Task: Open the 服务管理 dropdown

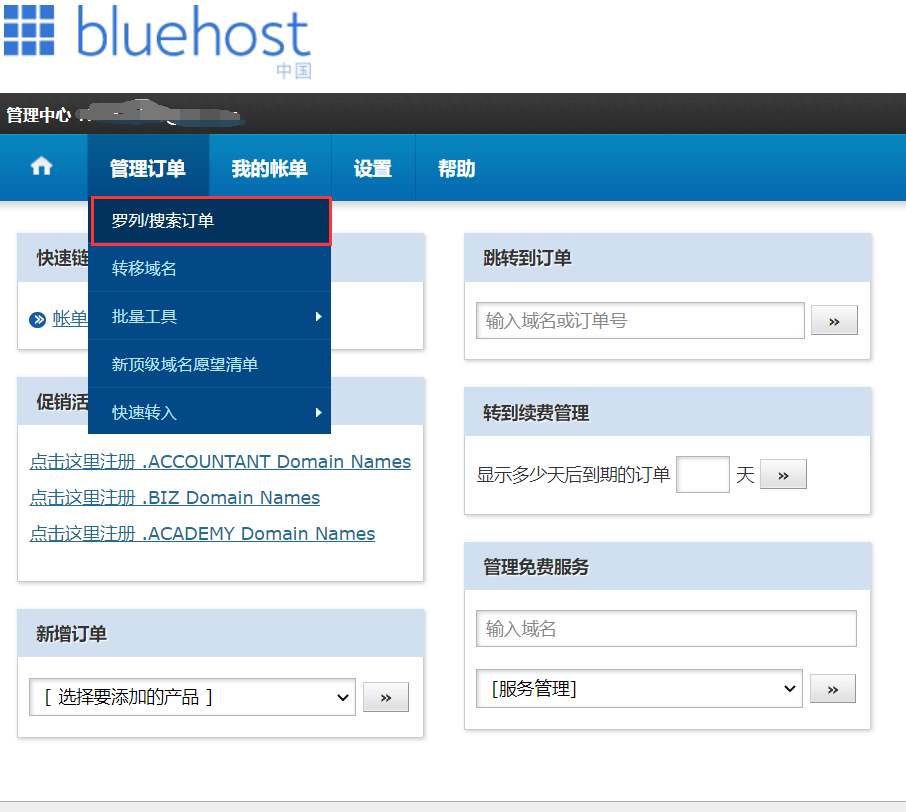Action: (639, 688)
